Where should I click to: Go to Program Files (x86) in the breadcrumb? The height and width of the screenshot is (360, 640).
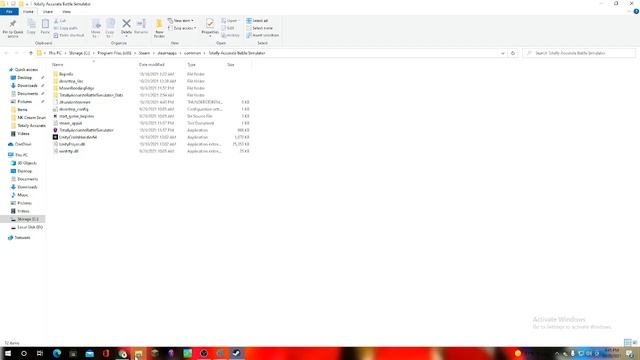click(x=114, y=53)
